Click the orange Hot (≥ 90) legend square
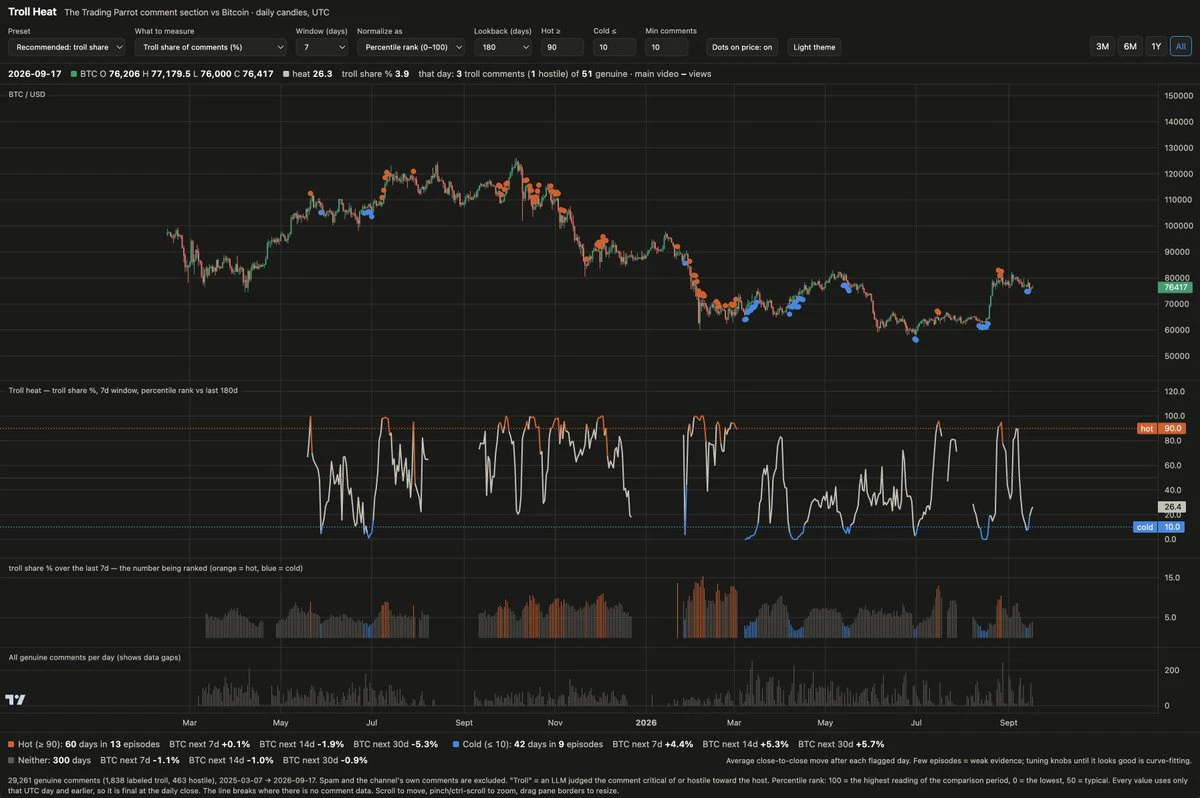The image size is (1200, 798). [x=12, y=745]
